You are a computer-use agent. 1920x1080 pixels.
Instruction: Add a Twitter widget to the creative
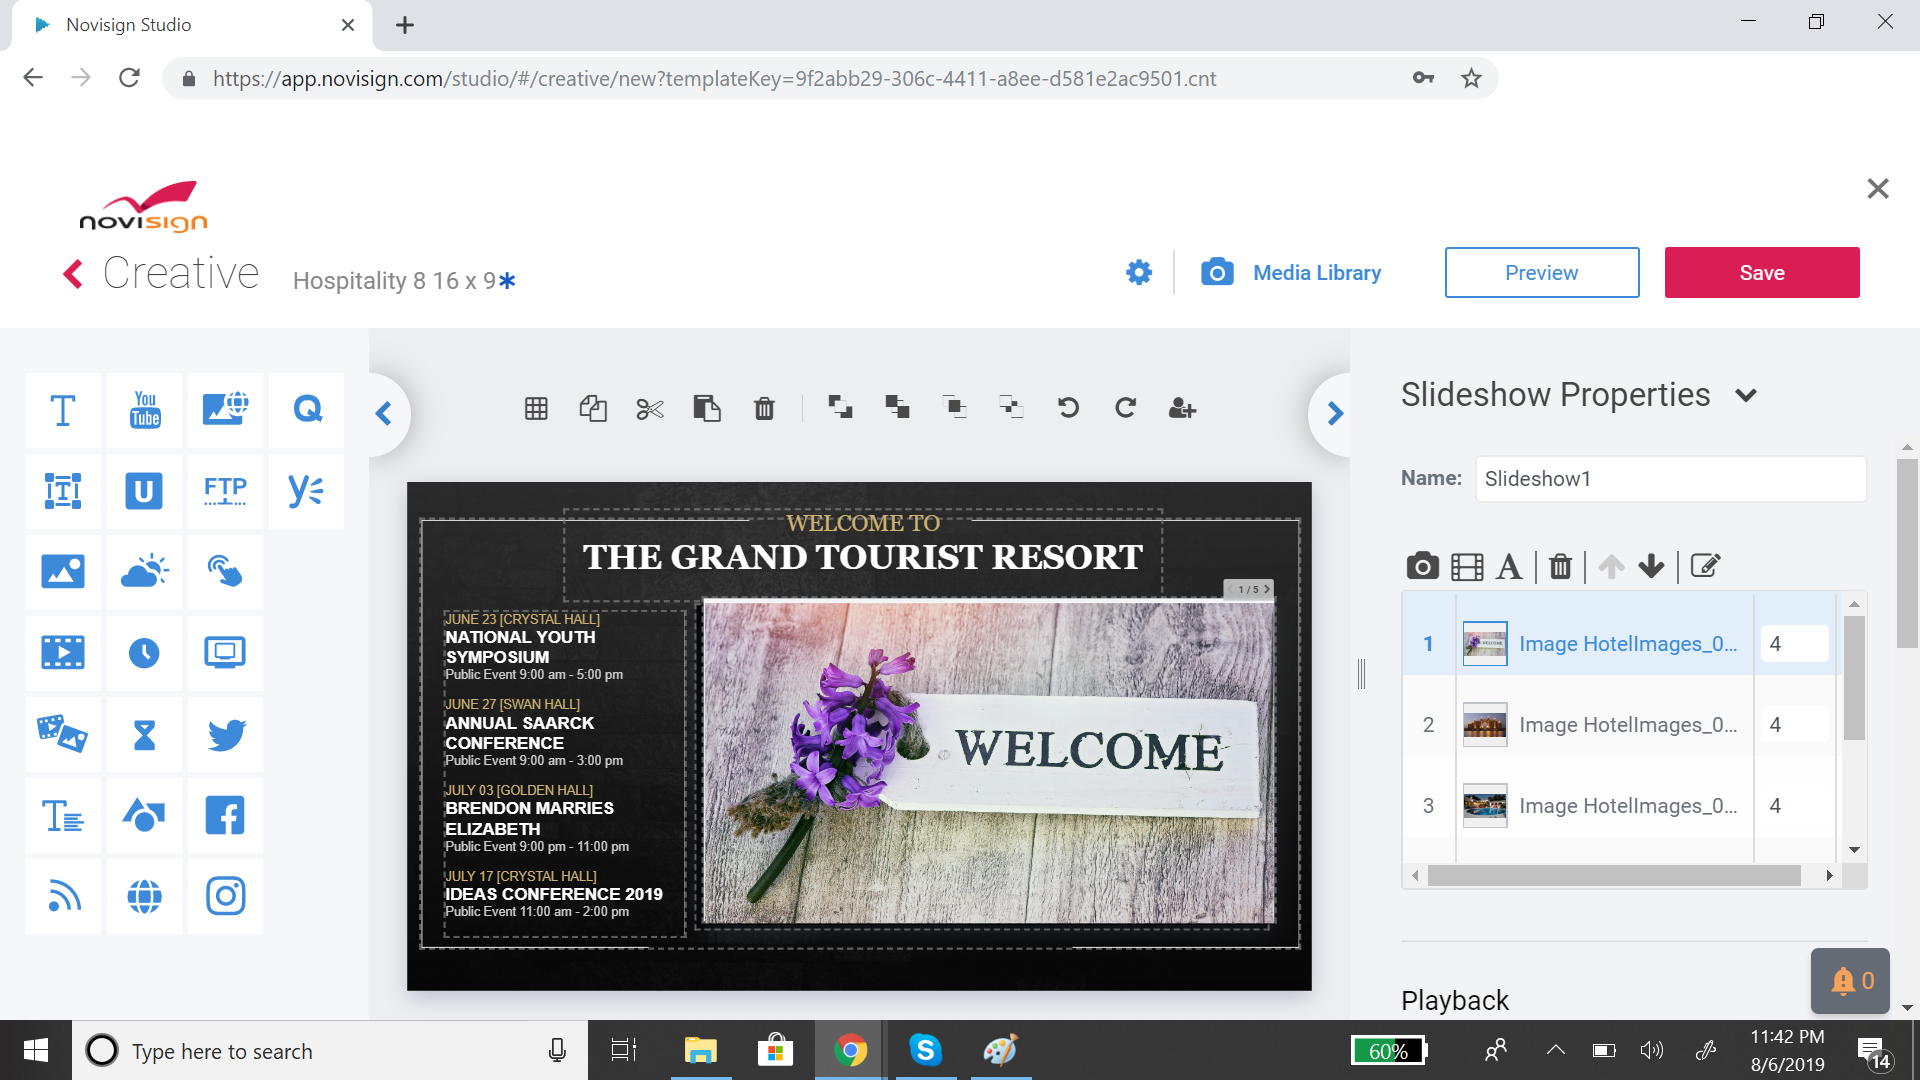(225, 734)
